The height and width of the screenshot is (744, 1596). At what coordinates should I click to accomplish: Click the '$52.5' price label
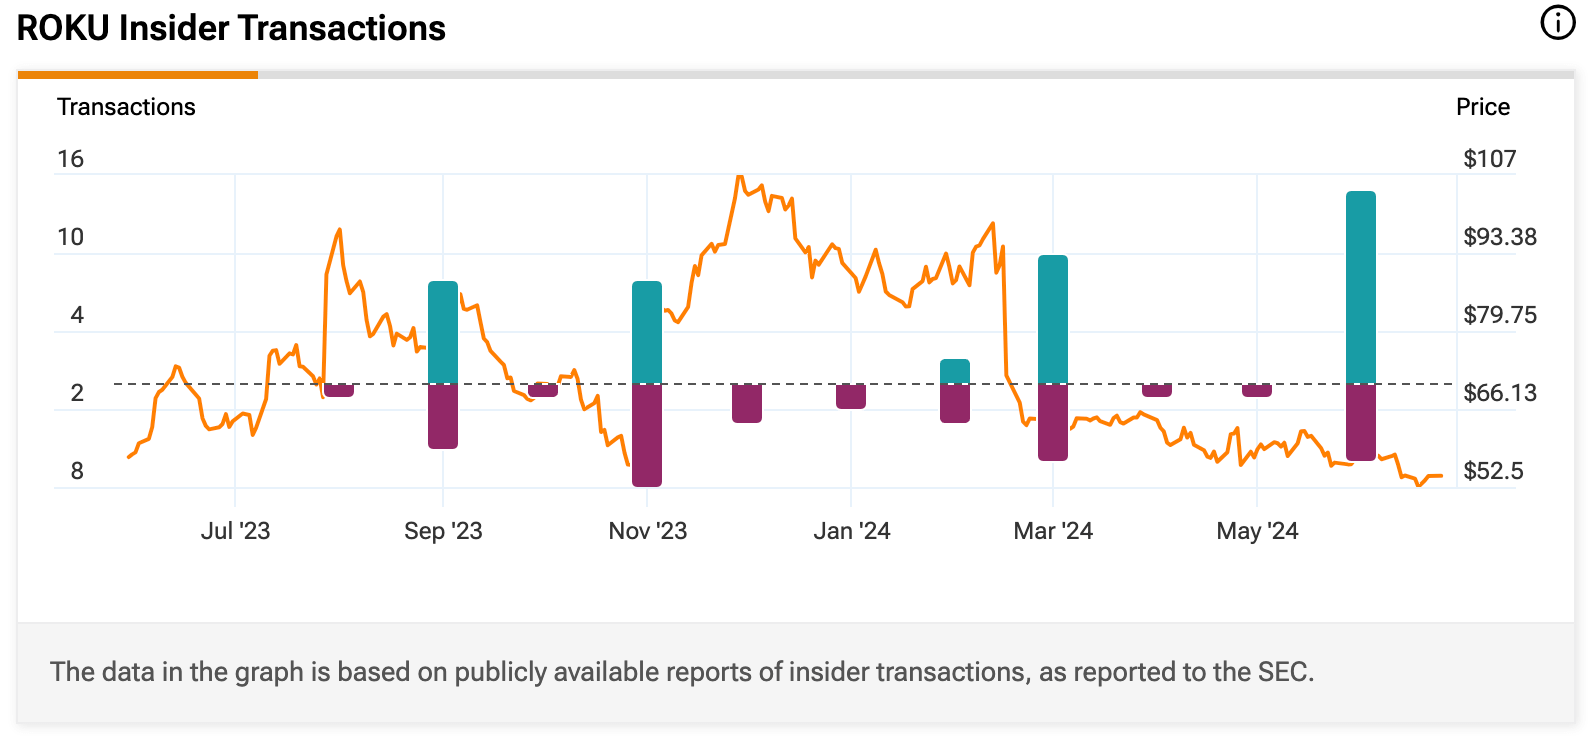click(x=1493, y=471)
